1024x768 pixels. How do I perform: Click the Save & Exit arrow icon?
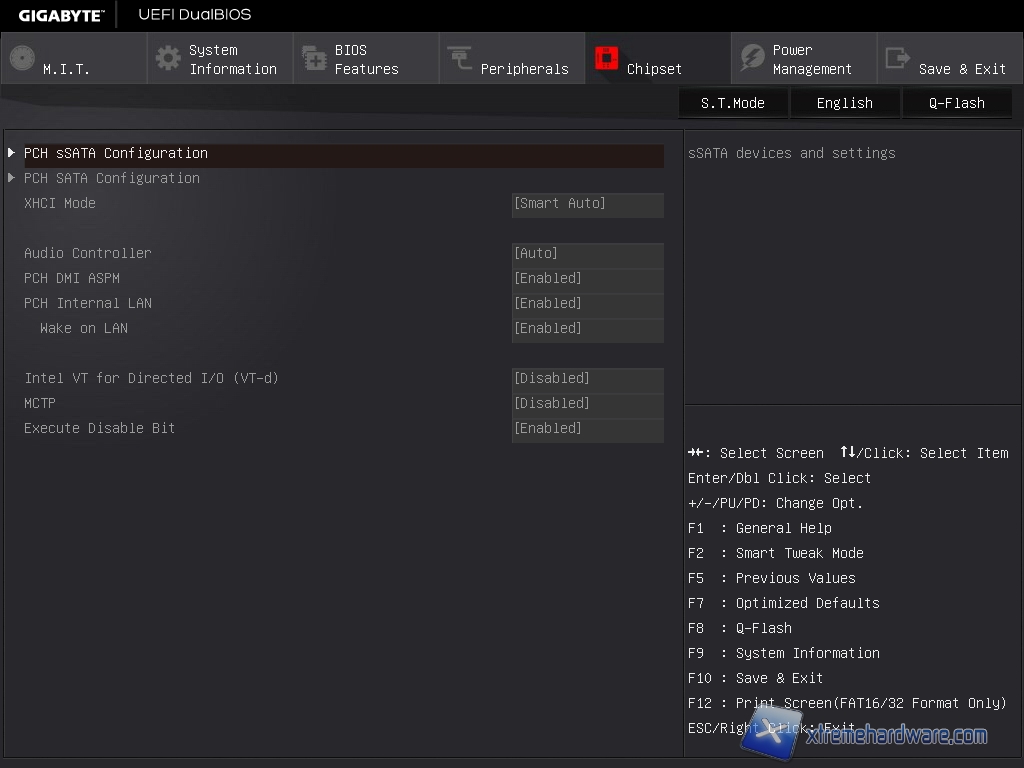(898, 58)
